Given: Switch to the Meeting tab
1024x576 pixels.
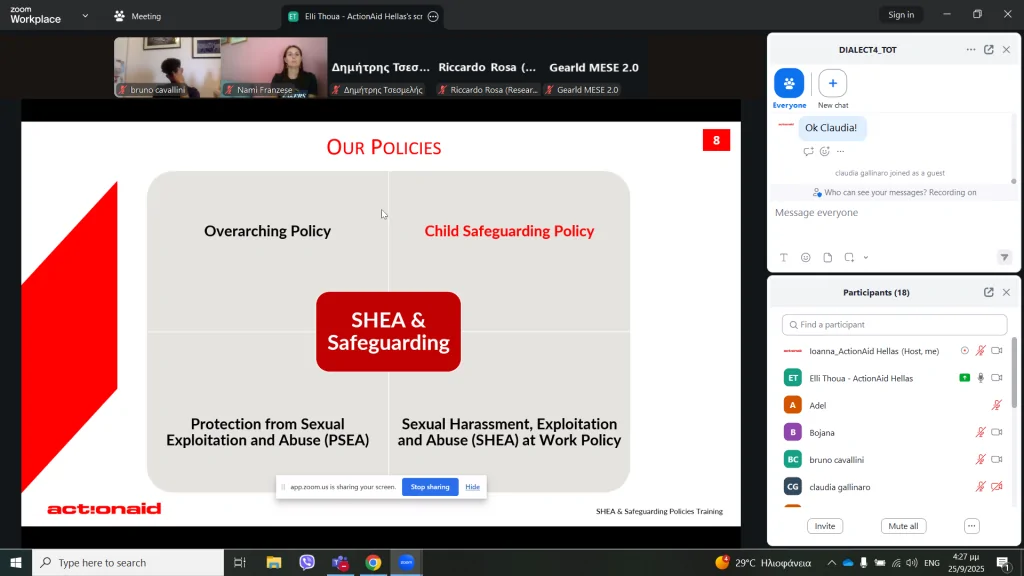Looking at the screenshot, I should pos(137,16).
